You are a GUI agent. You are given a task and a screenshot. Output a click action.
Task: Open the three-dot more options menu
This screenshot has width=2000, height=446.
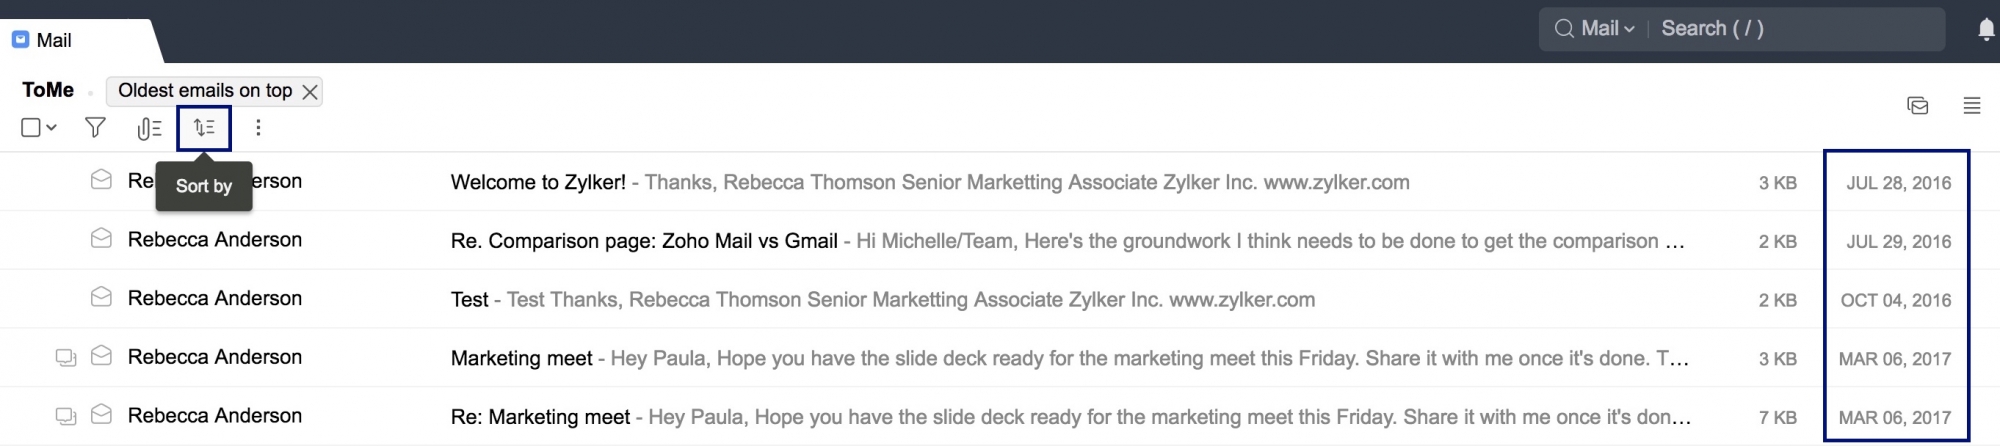(x=258, y=128)
